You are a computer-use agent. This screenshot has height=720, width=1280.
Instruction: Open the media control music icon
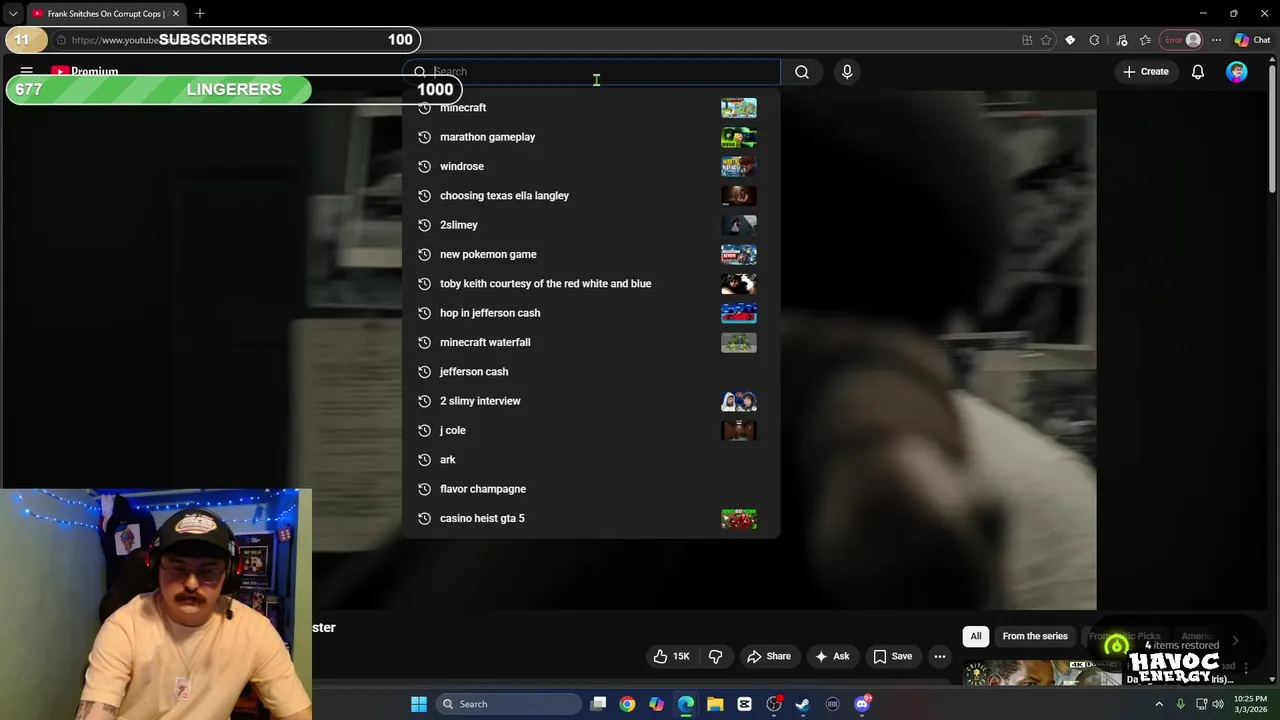coord(1121,40)
